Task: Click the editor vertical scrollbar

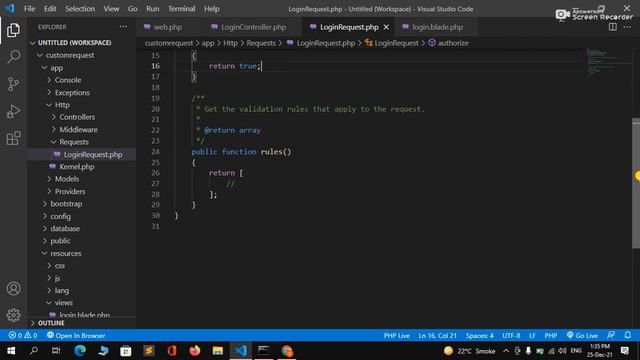Action: pos(636,183)
